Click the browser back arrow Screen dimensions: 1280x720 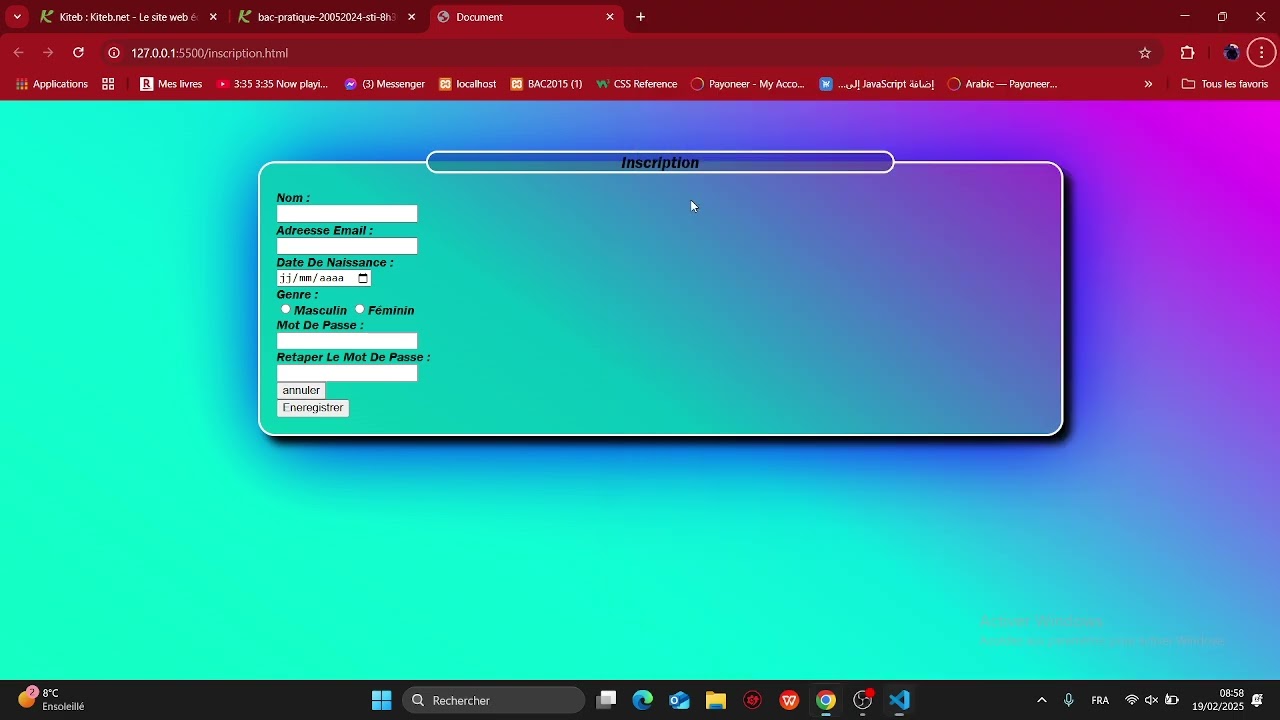point(18,53)
